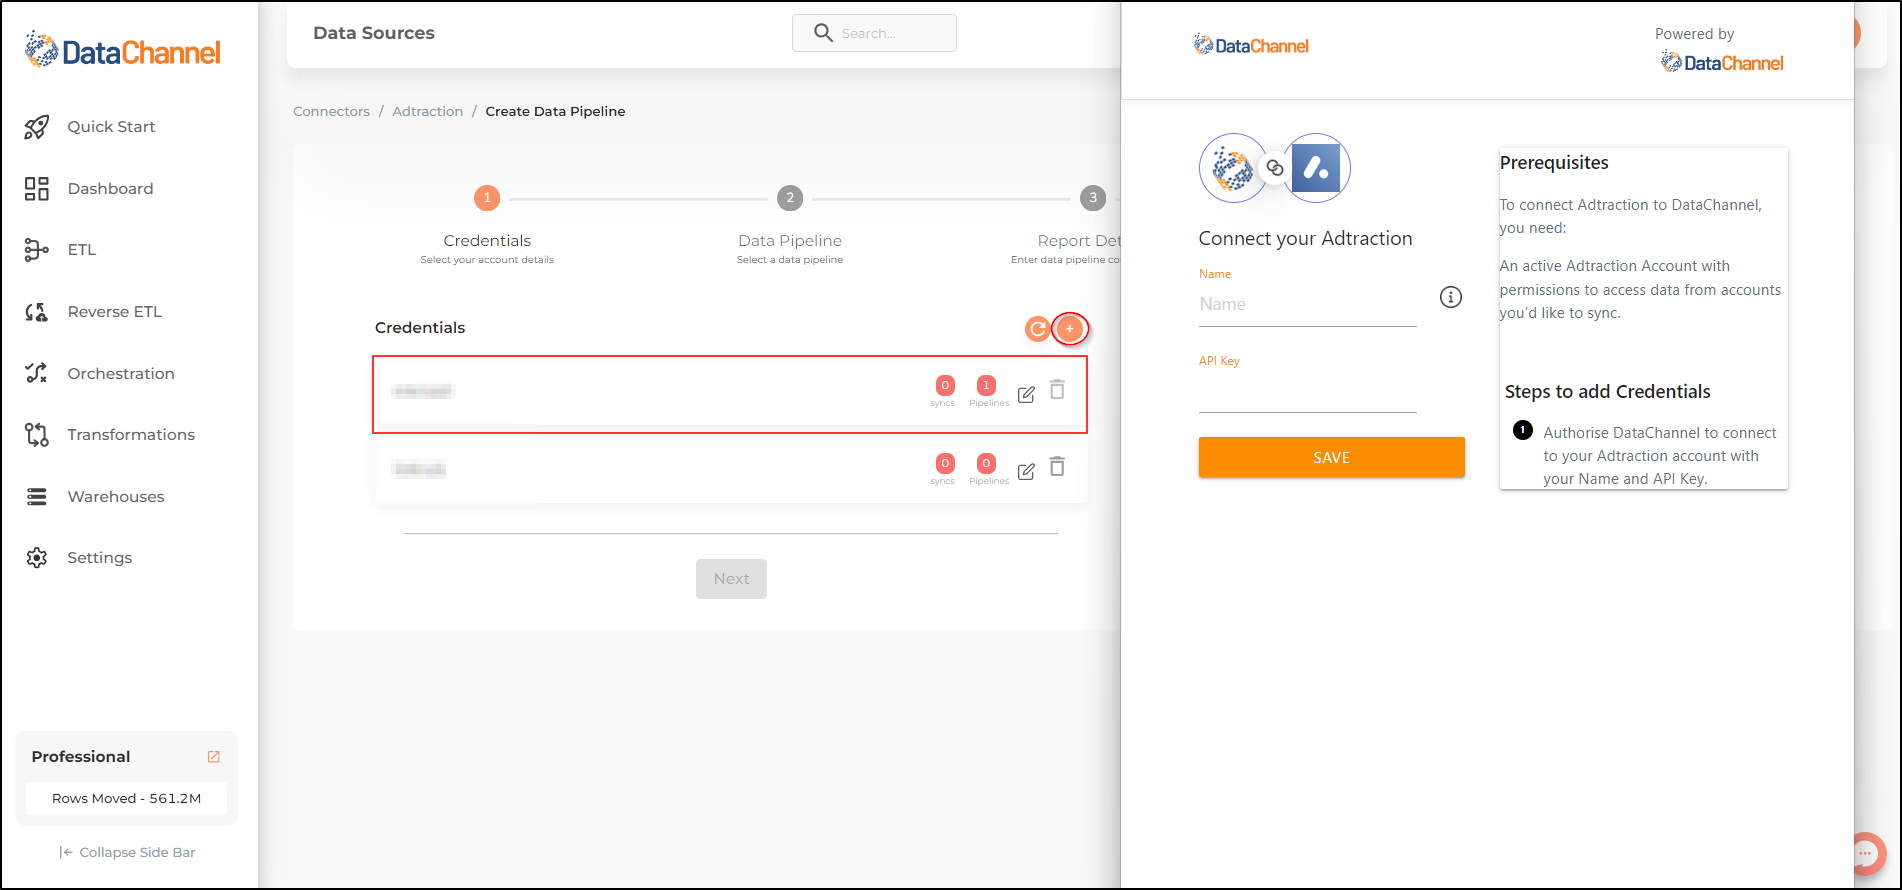This screenshot has height=890, width=1902.
Task: Click the Warehouses stack icon
Action: click(37, 497)
